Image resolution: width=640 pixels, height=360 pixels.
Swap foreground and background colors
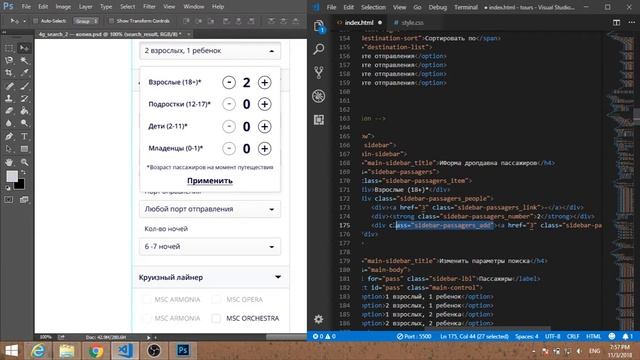[24, 173]
